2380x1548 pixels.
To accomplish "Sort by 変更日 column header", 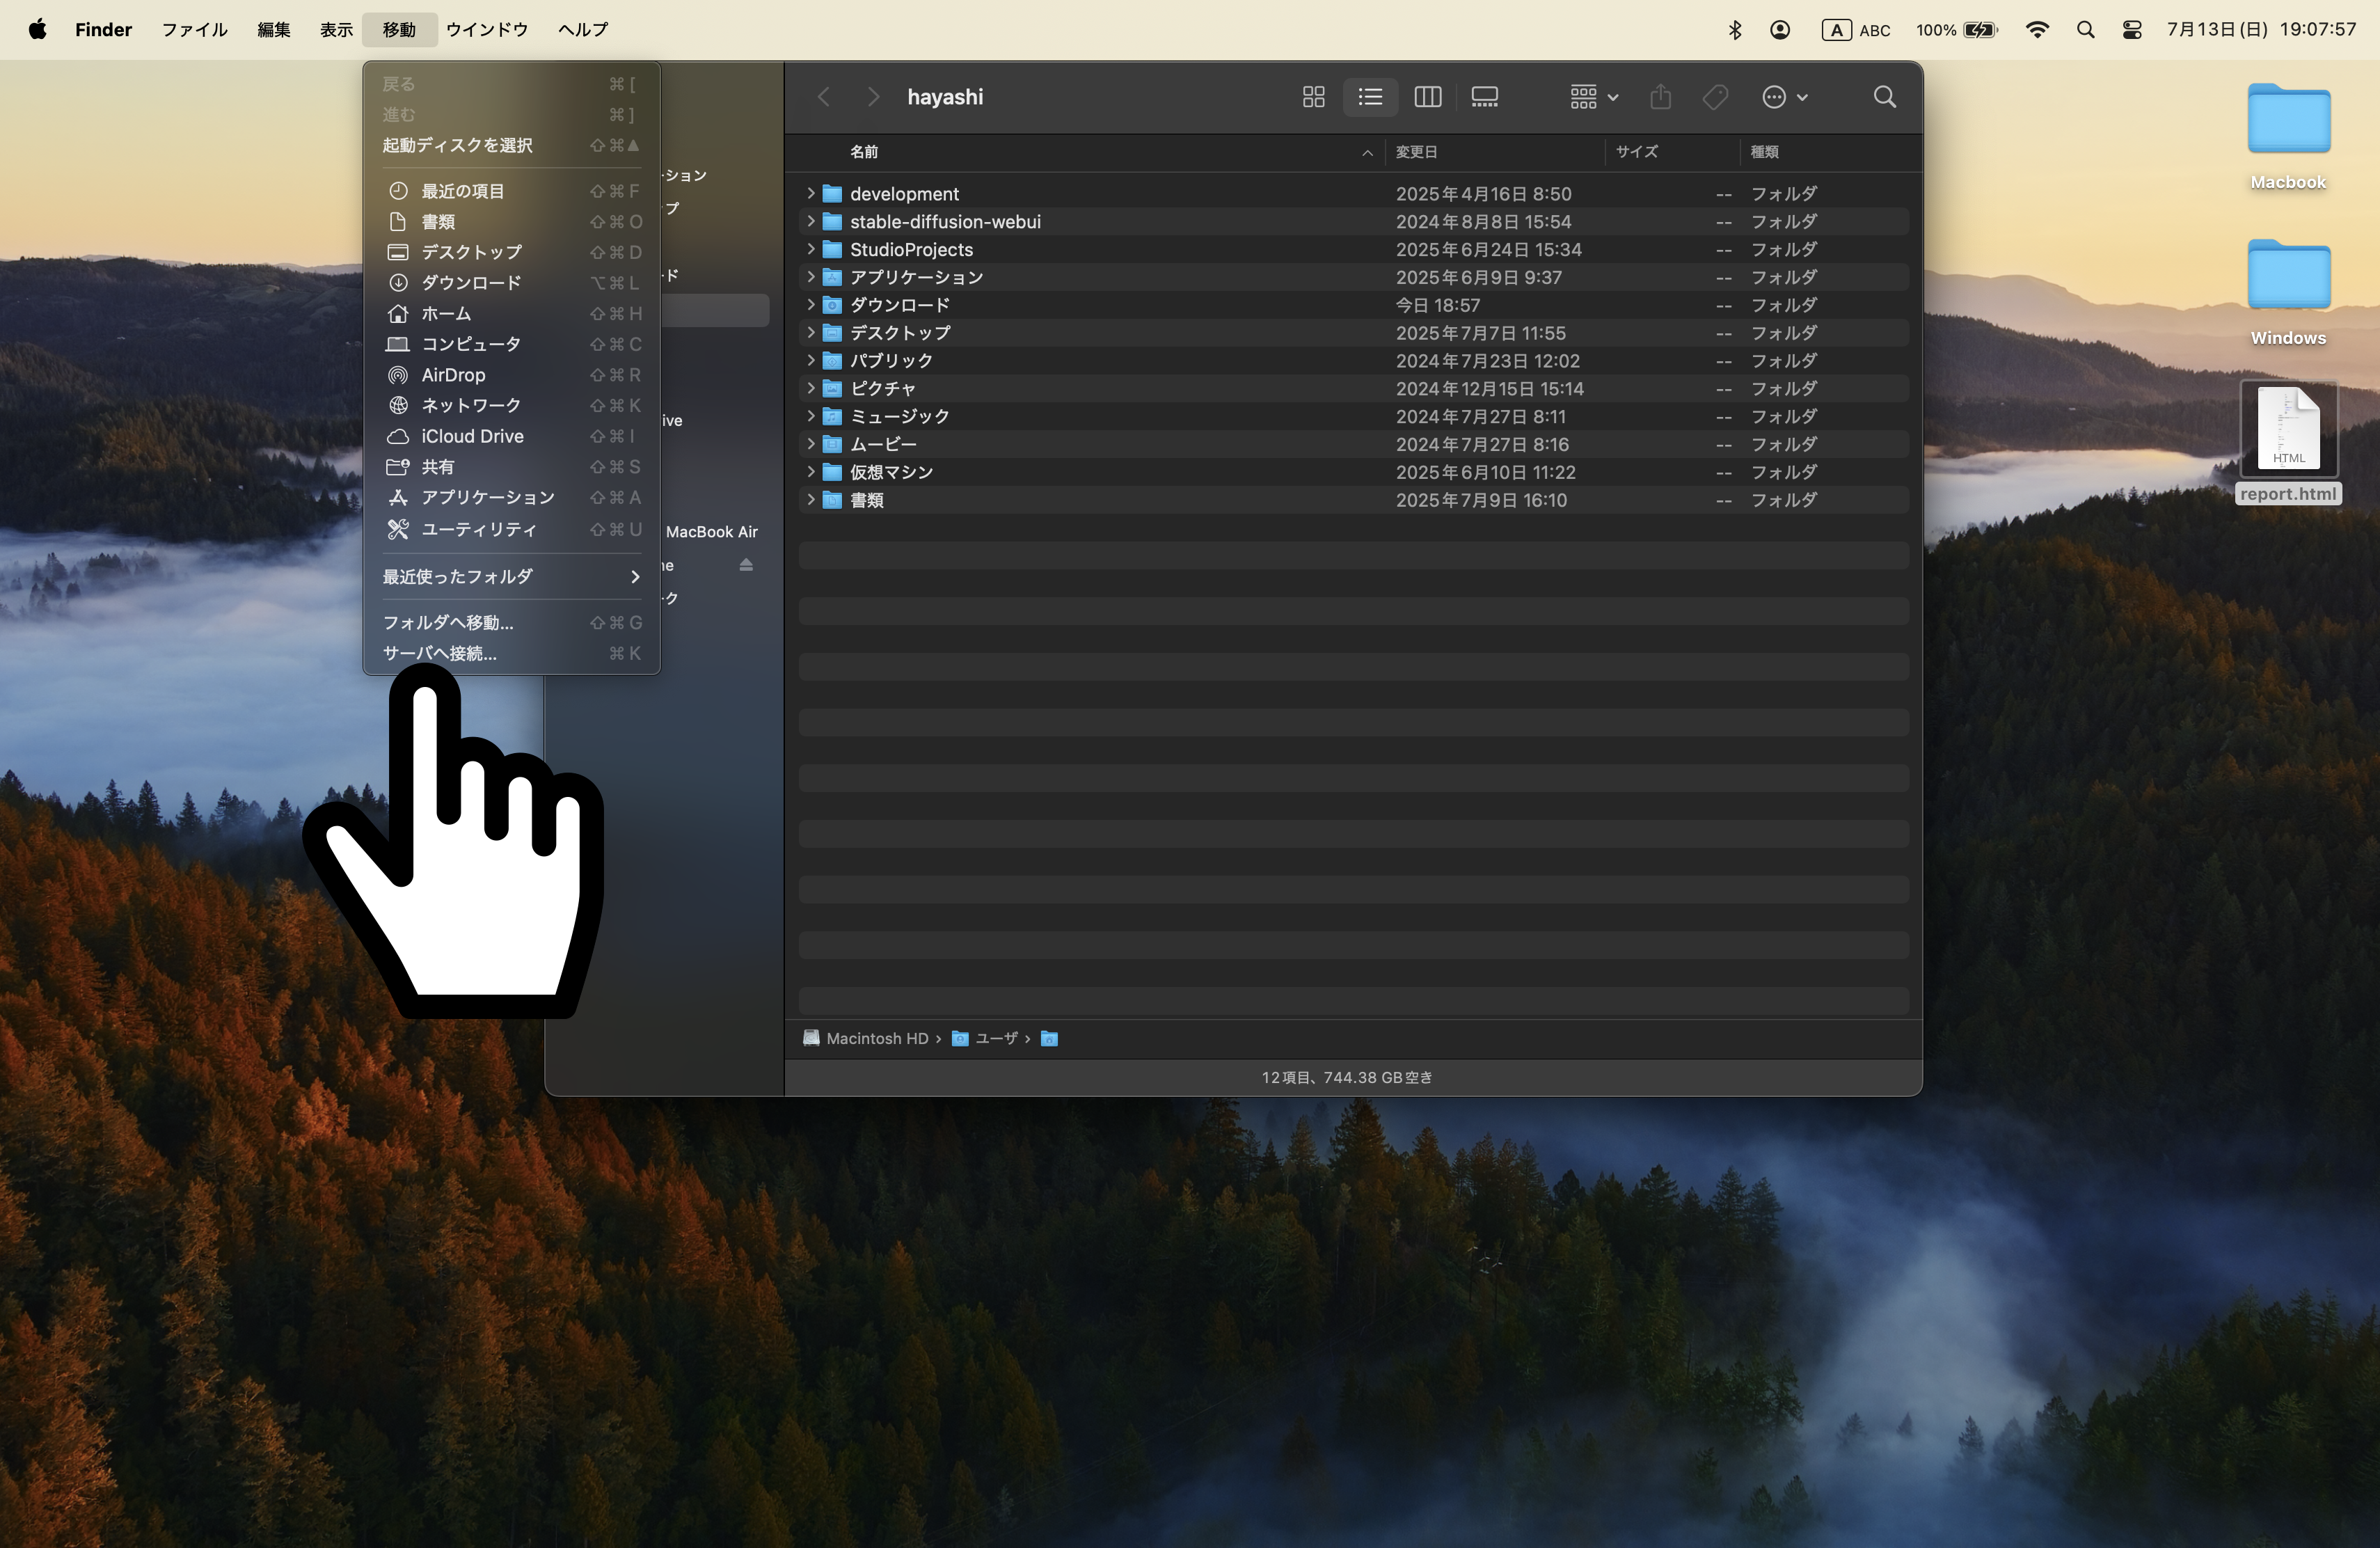I will pos(1416,152).
